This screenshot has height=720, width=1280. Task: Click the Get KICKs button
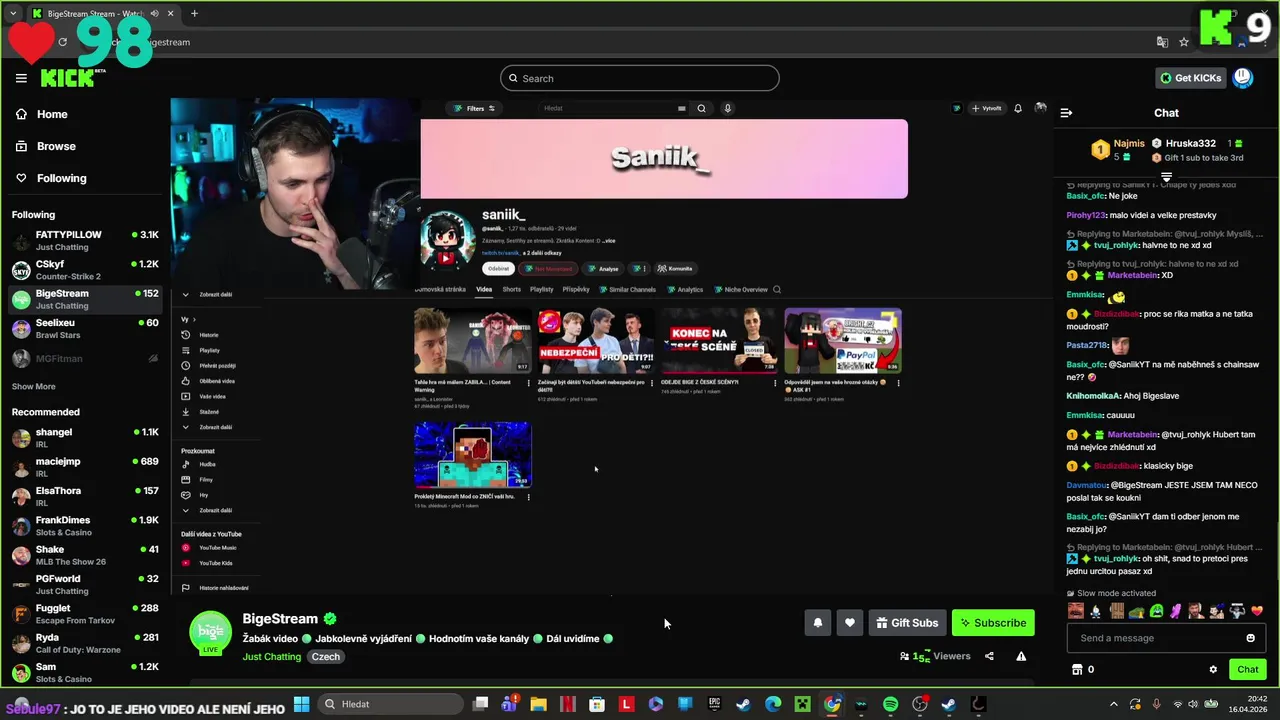tap(1190, 78)
